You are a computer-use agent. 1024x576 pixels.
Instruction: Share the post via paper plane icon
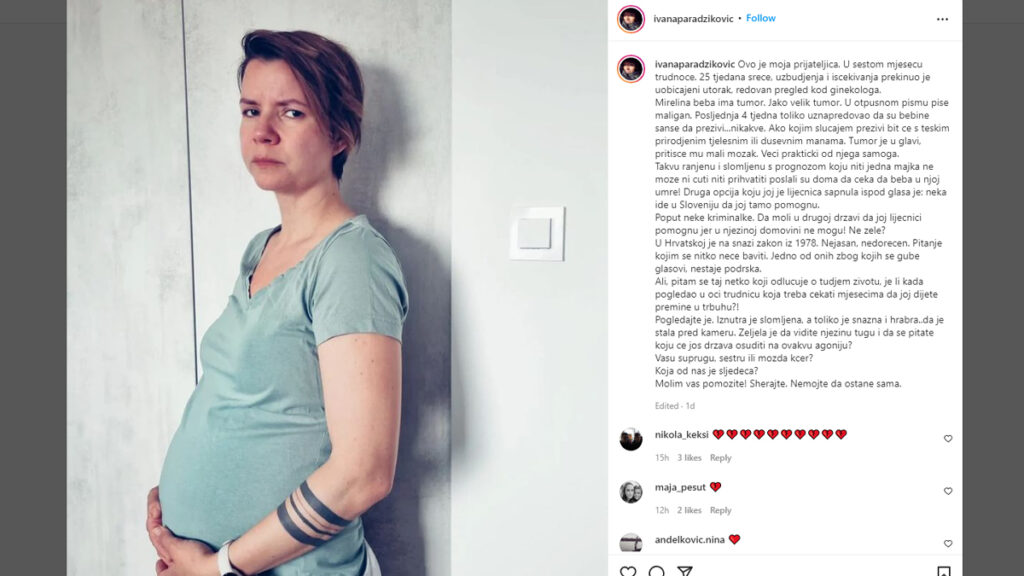[684, 571]
